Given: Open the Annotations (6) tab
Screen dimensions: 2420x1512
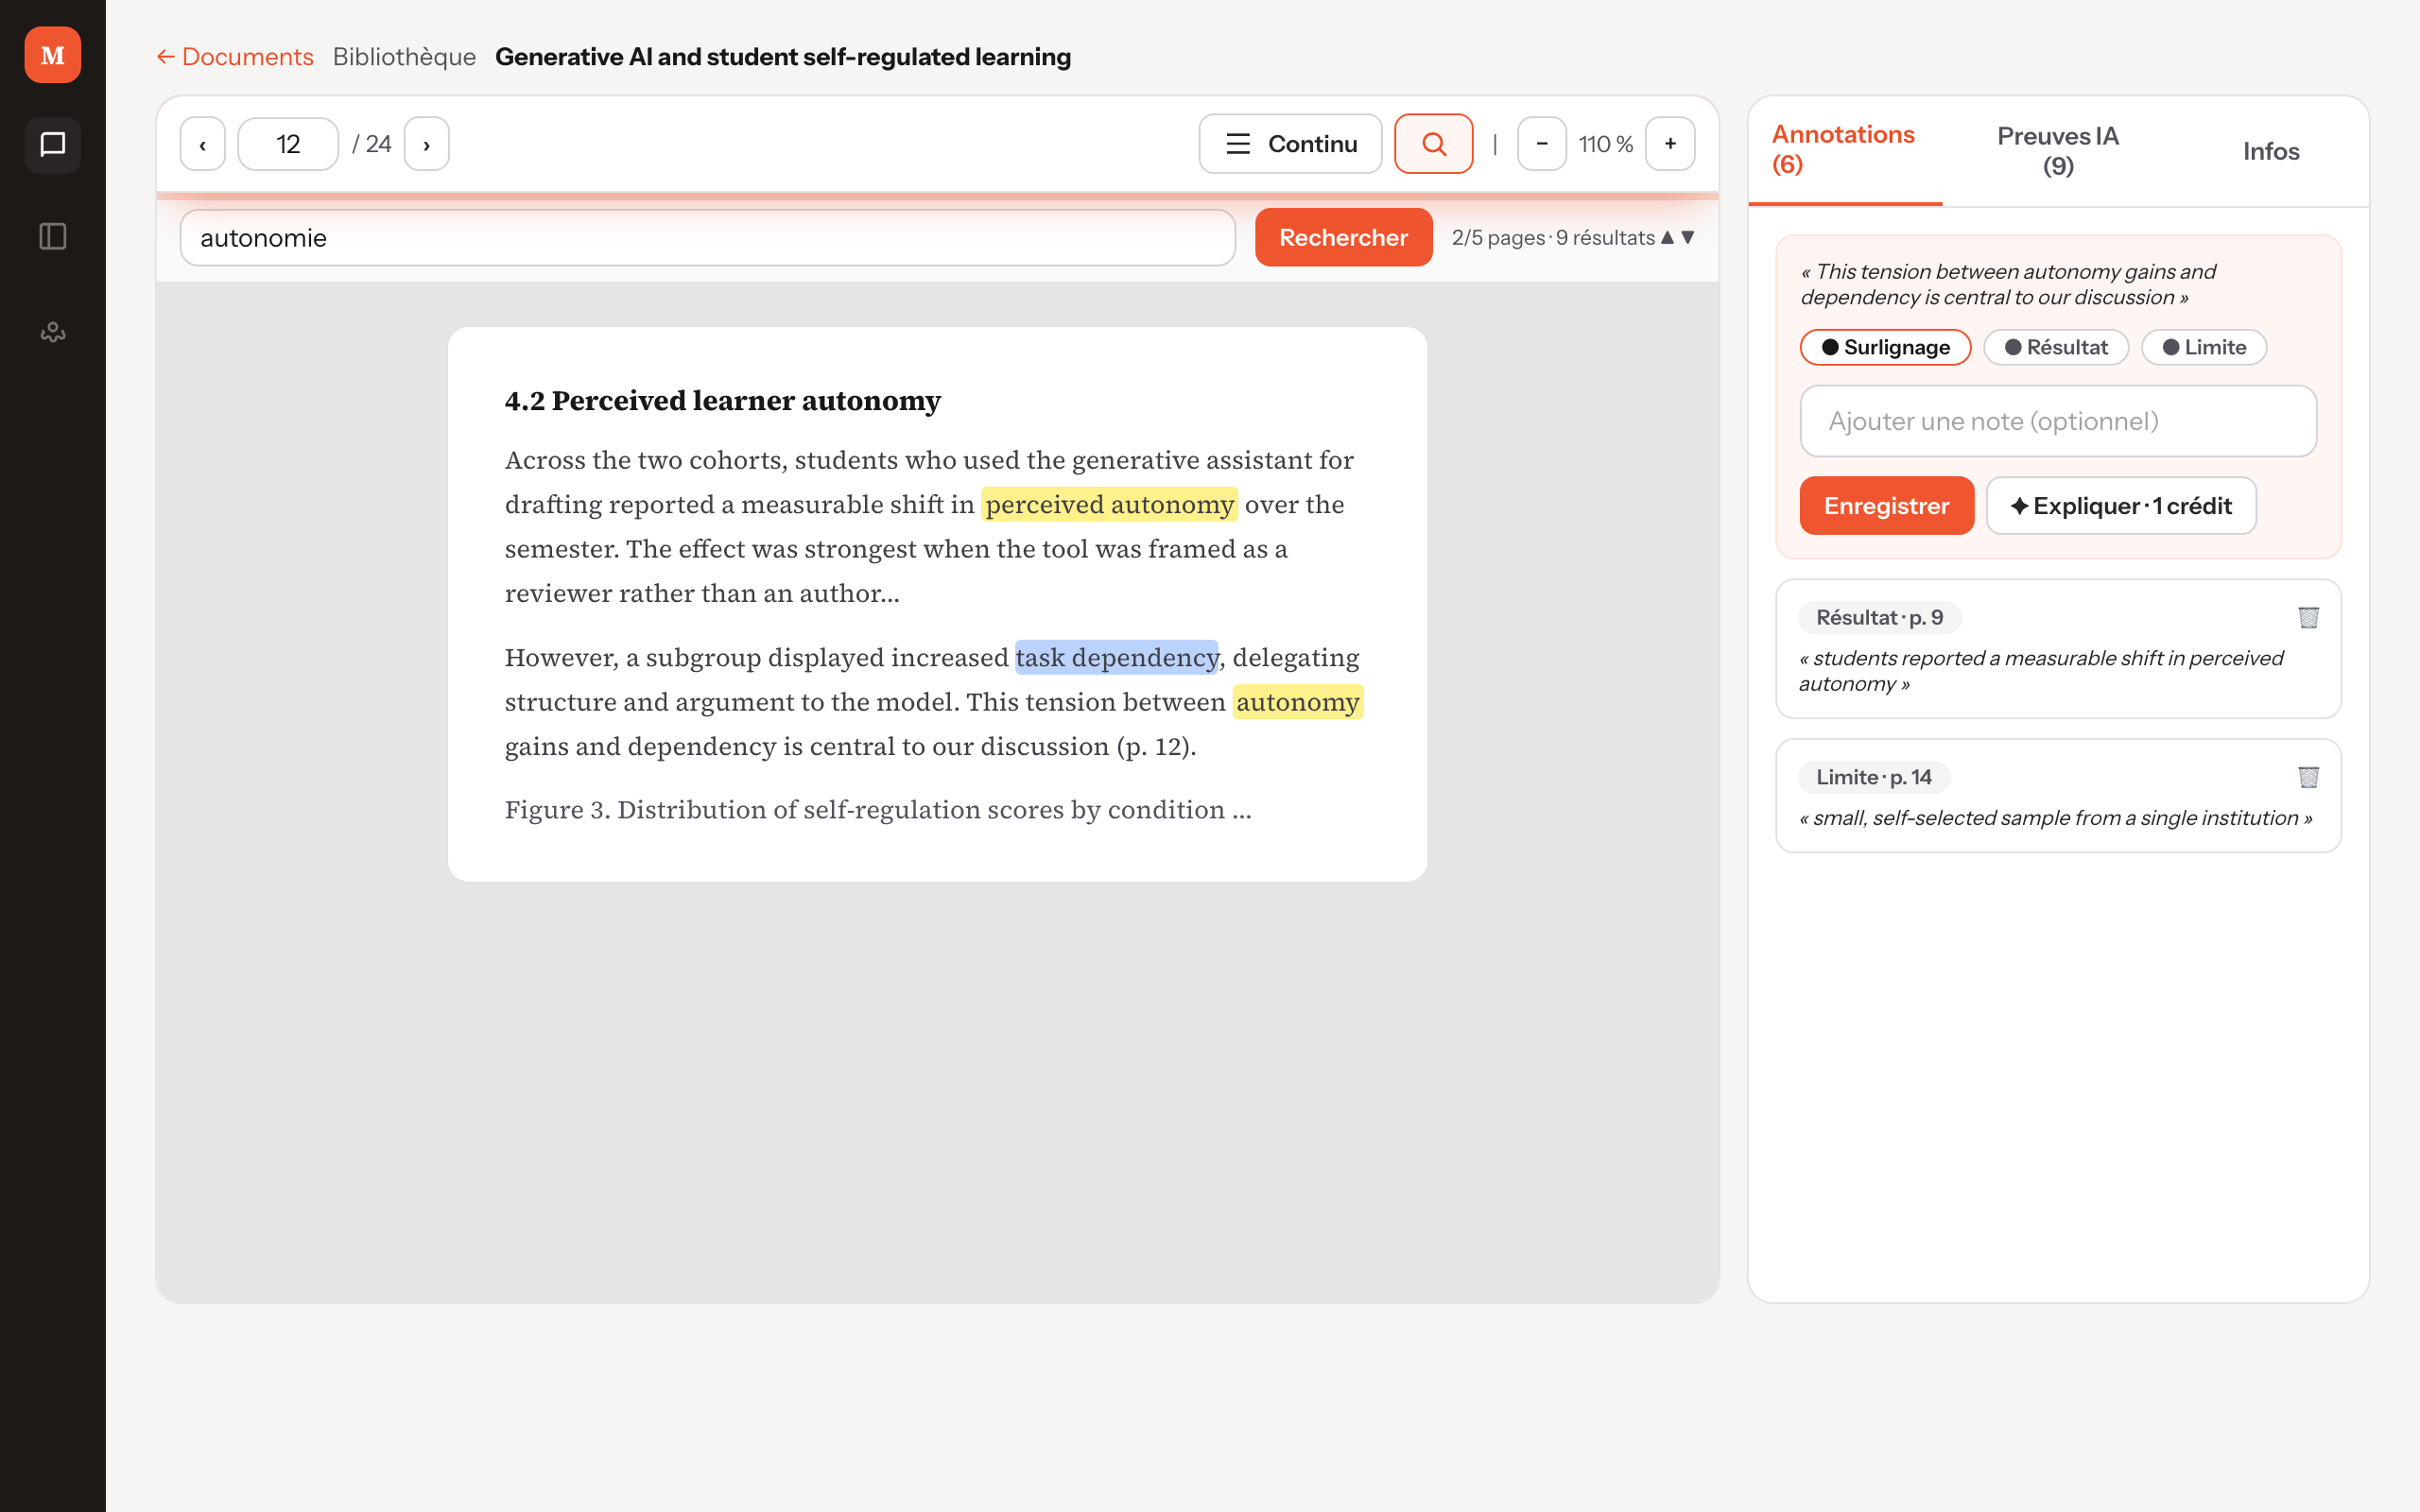Looking at the screenshot, I should [1844, 150].
